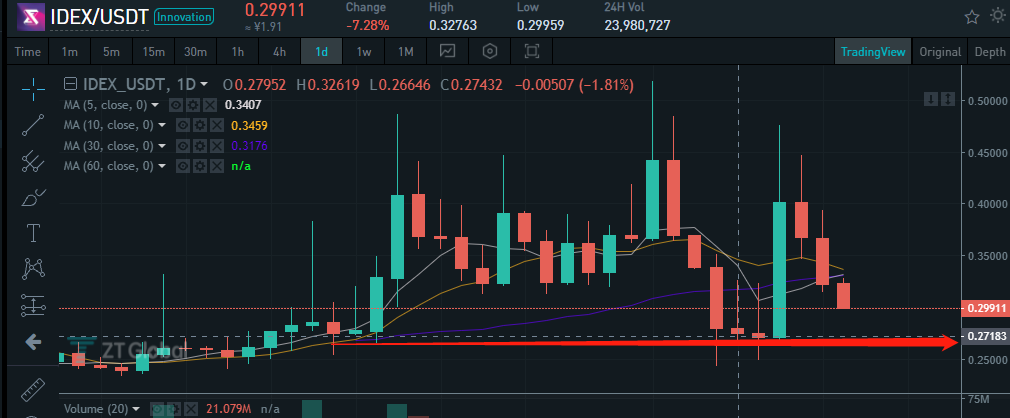This screenshot has width=1010, height=418.
Task: Expand MA (5, close, 0) dropdown arrow
Action: (155, 105)
